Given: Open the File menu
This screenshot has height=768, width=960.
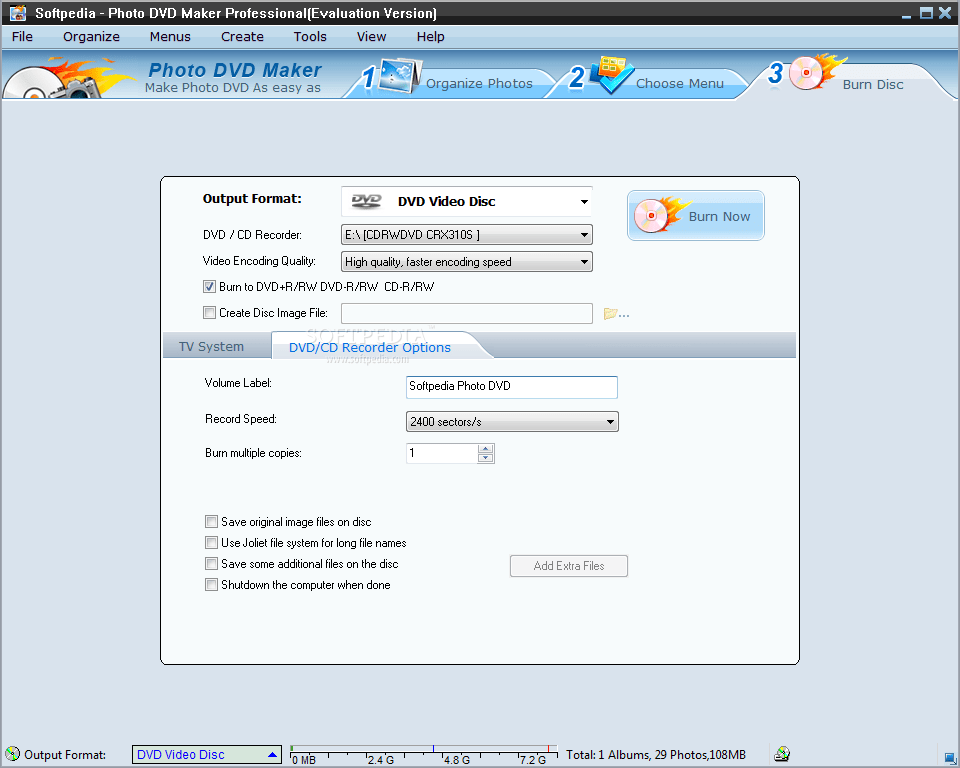Looking at the screenshot, I should [x=22, y=37].
